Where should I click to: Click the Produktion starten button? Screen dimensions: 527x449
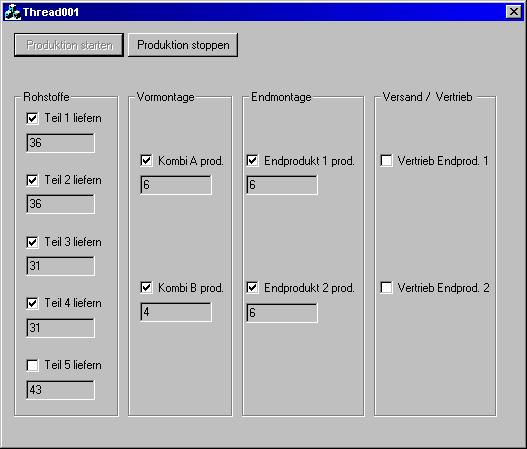[69, 45]
